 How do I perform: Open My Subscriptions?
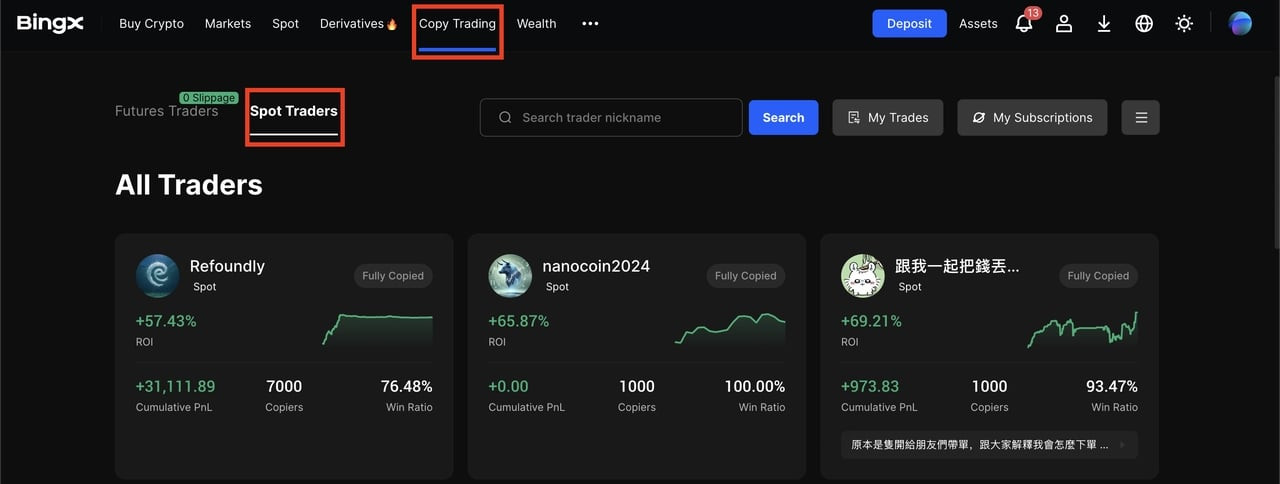[1032, 117]
